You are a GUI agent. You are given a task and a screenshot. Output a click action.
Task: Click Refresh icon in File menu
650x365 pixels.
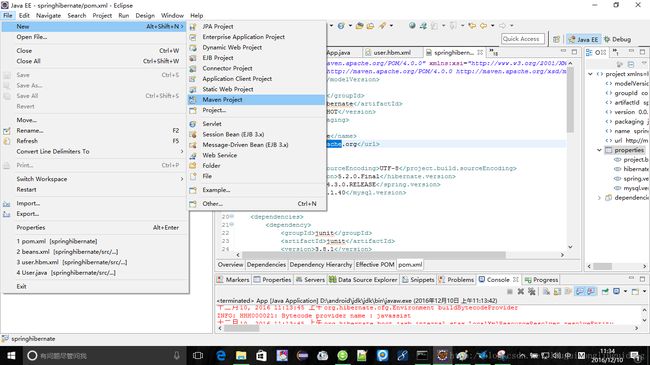pos(7,141)
